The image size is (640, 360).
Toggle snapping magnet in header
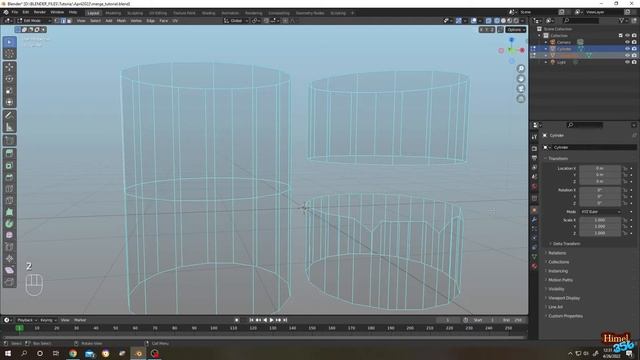pyautogui.click(x=266, y=20)
